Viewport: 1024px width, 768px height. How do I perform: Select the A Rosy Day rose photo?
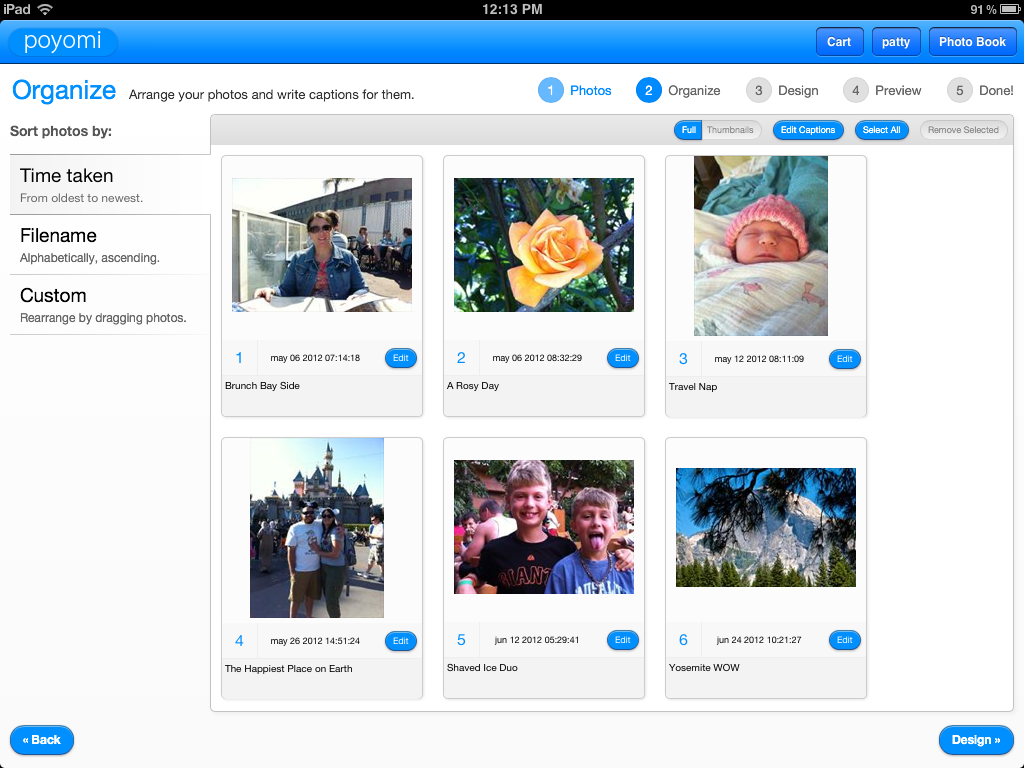[544, 245]
